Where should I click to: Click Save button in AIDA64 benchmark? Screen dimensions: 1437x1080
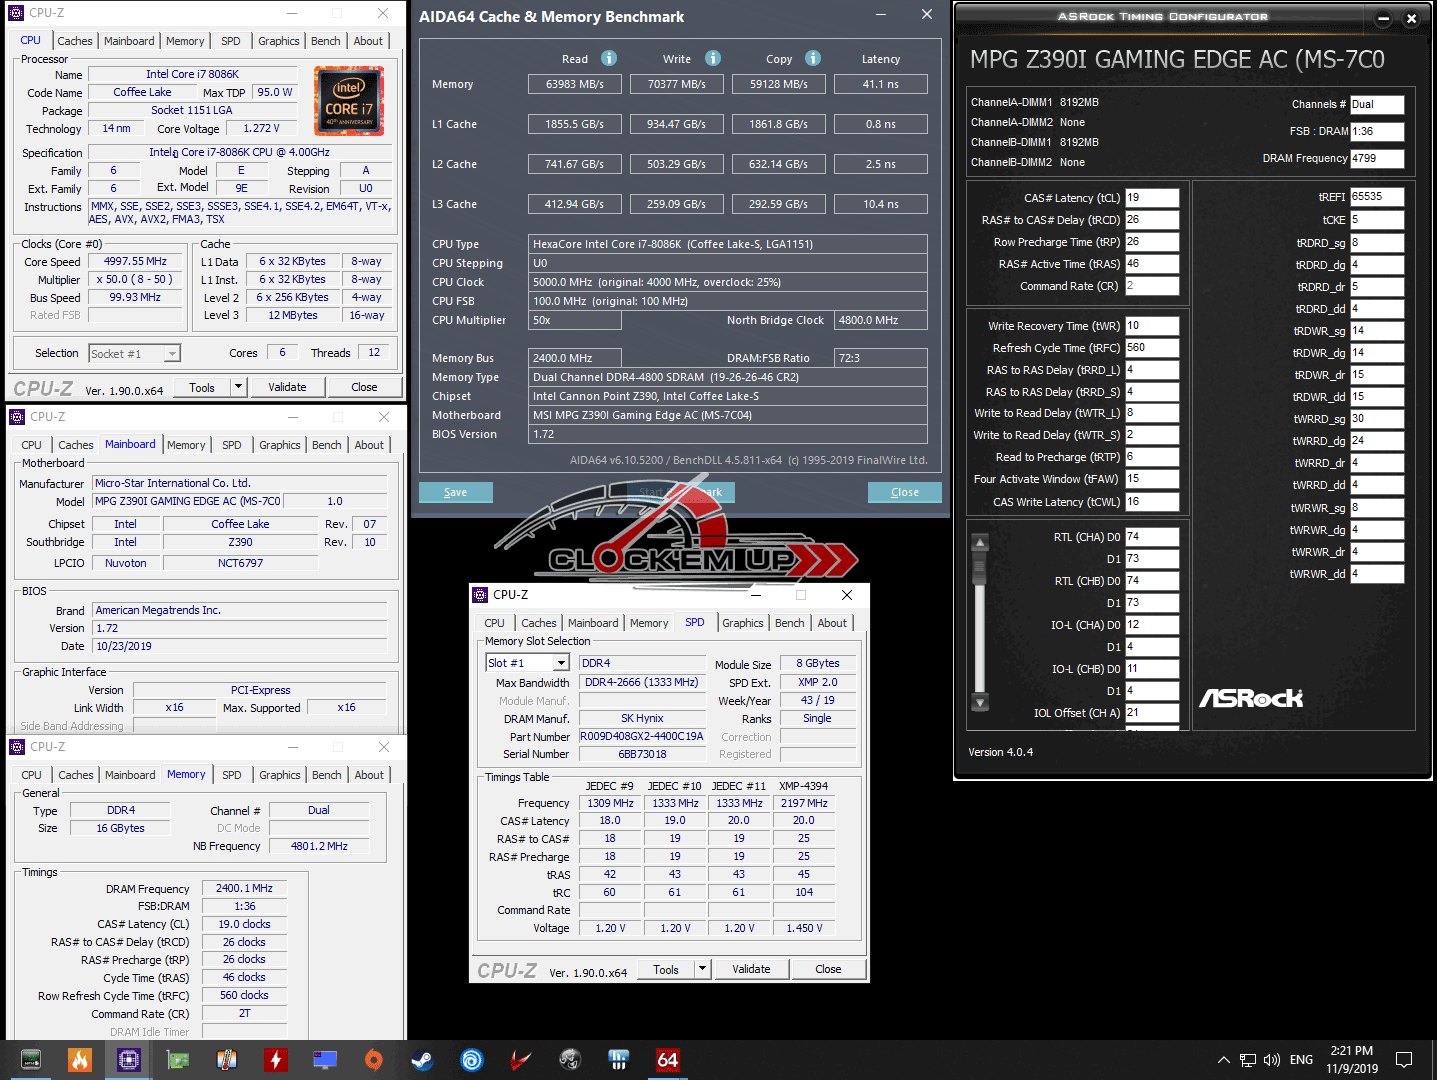click(x=455, y=492)
